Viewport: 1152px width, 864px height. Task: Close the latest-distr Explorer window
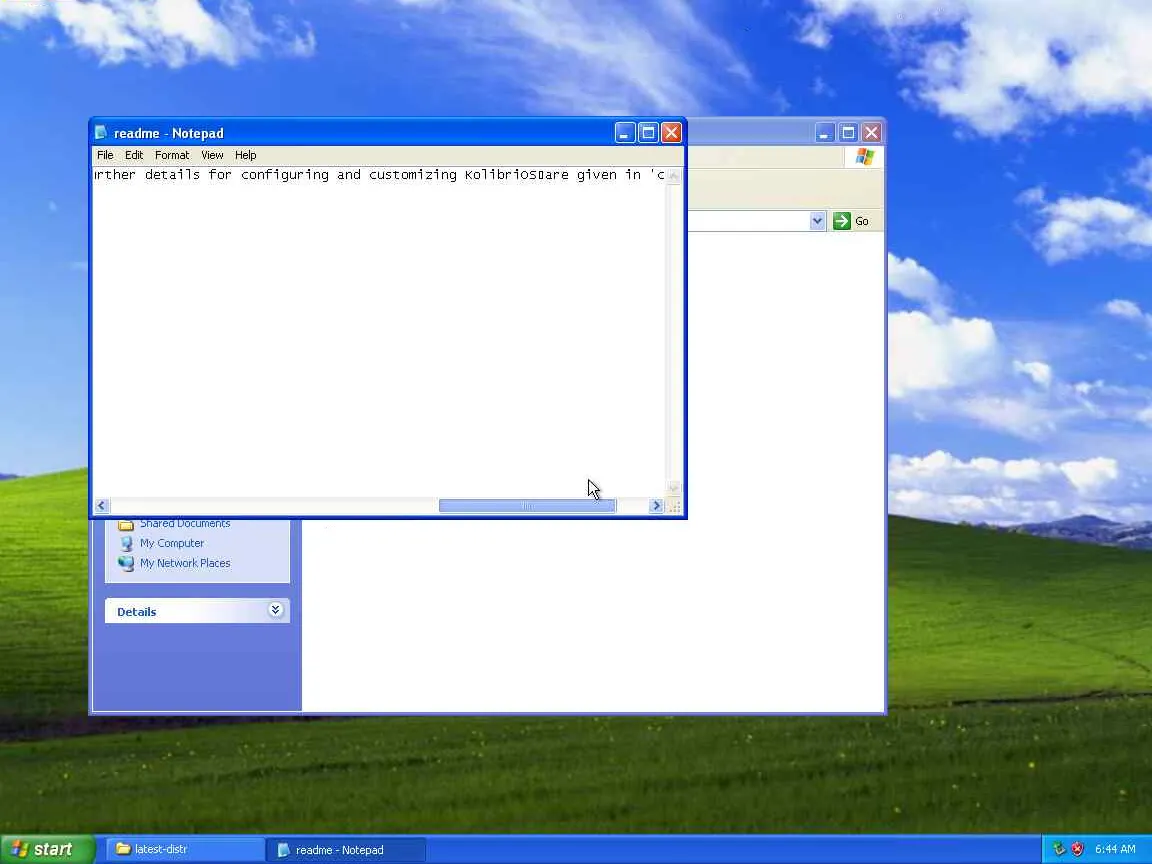[x=871, y=132]
